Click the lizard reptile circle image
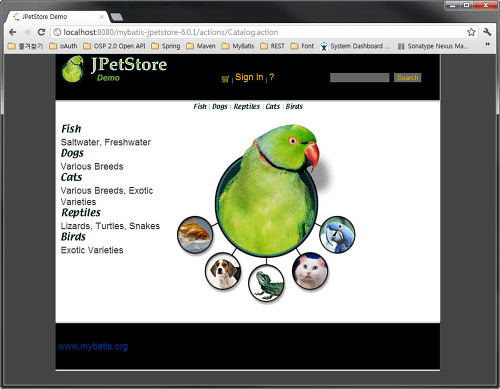Image resolution: width=500 pixels, height=389 pixels. click(266, 283)
